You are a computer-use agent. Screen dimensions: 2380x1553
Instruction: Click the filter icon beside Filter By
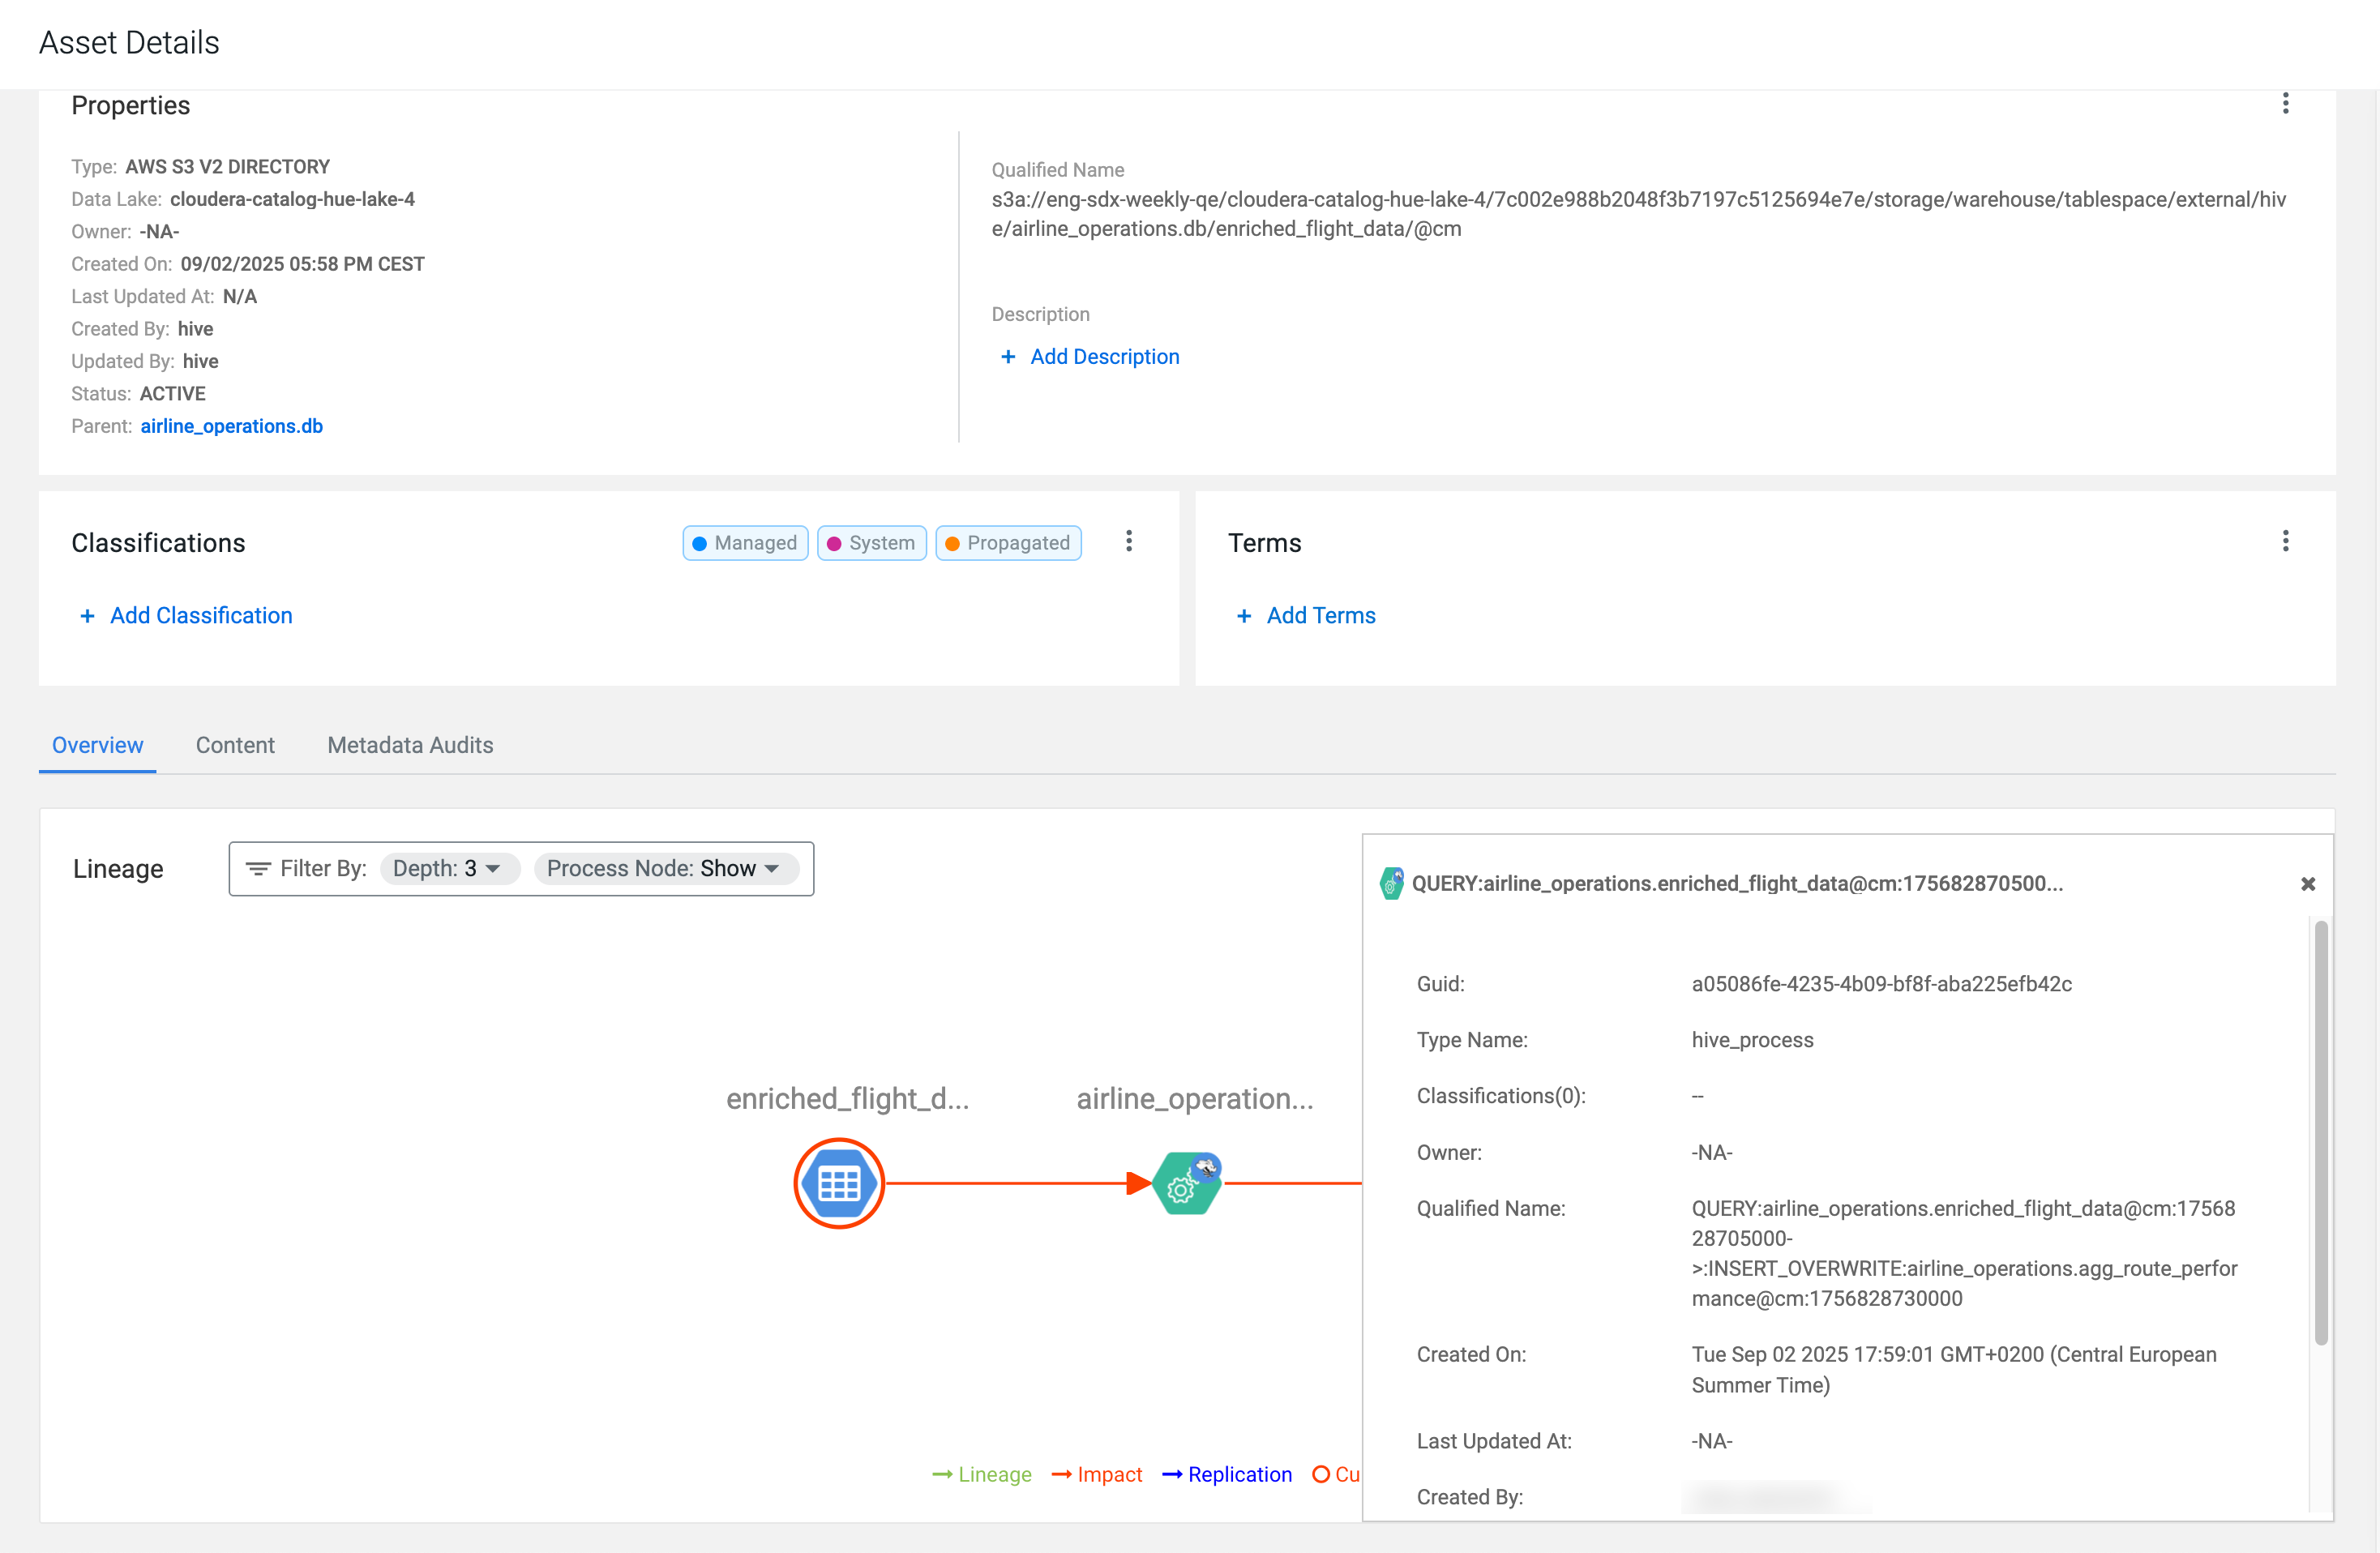click(x=258, y=869)
